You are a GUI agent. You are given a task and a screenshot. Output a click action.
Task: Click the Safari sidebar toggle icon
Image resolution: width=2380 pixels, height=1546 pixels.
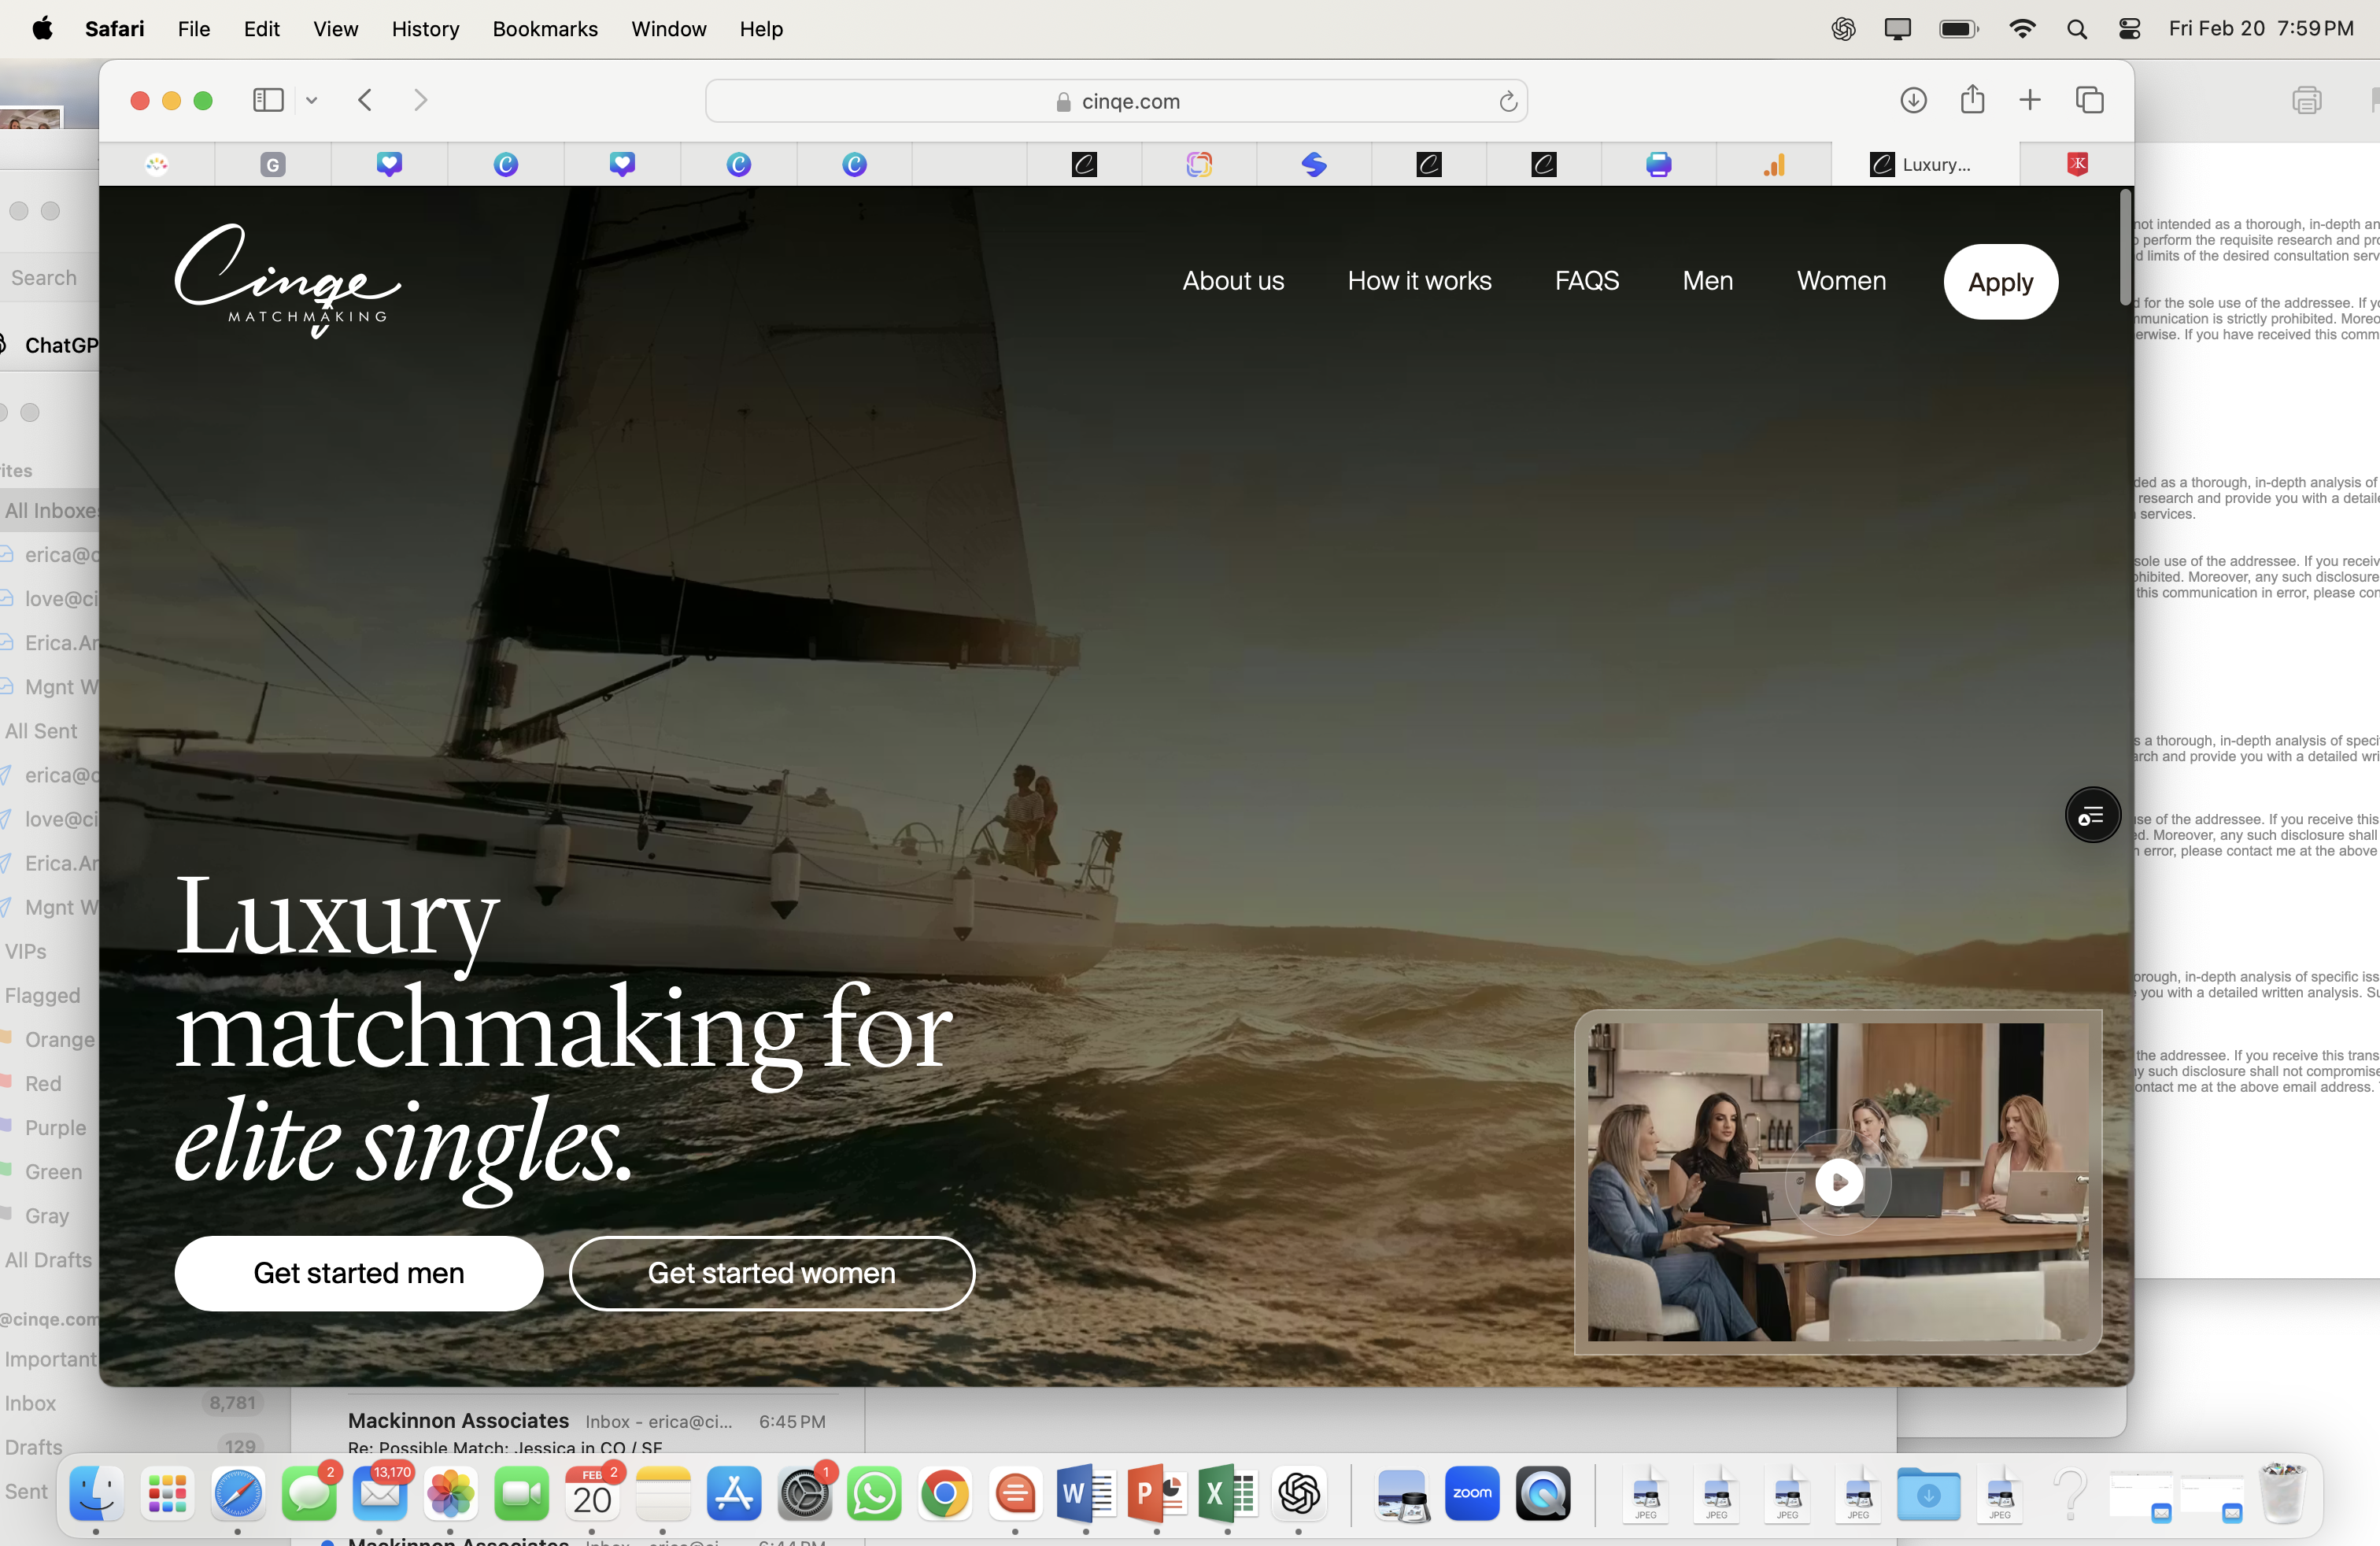pos(268,100)
